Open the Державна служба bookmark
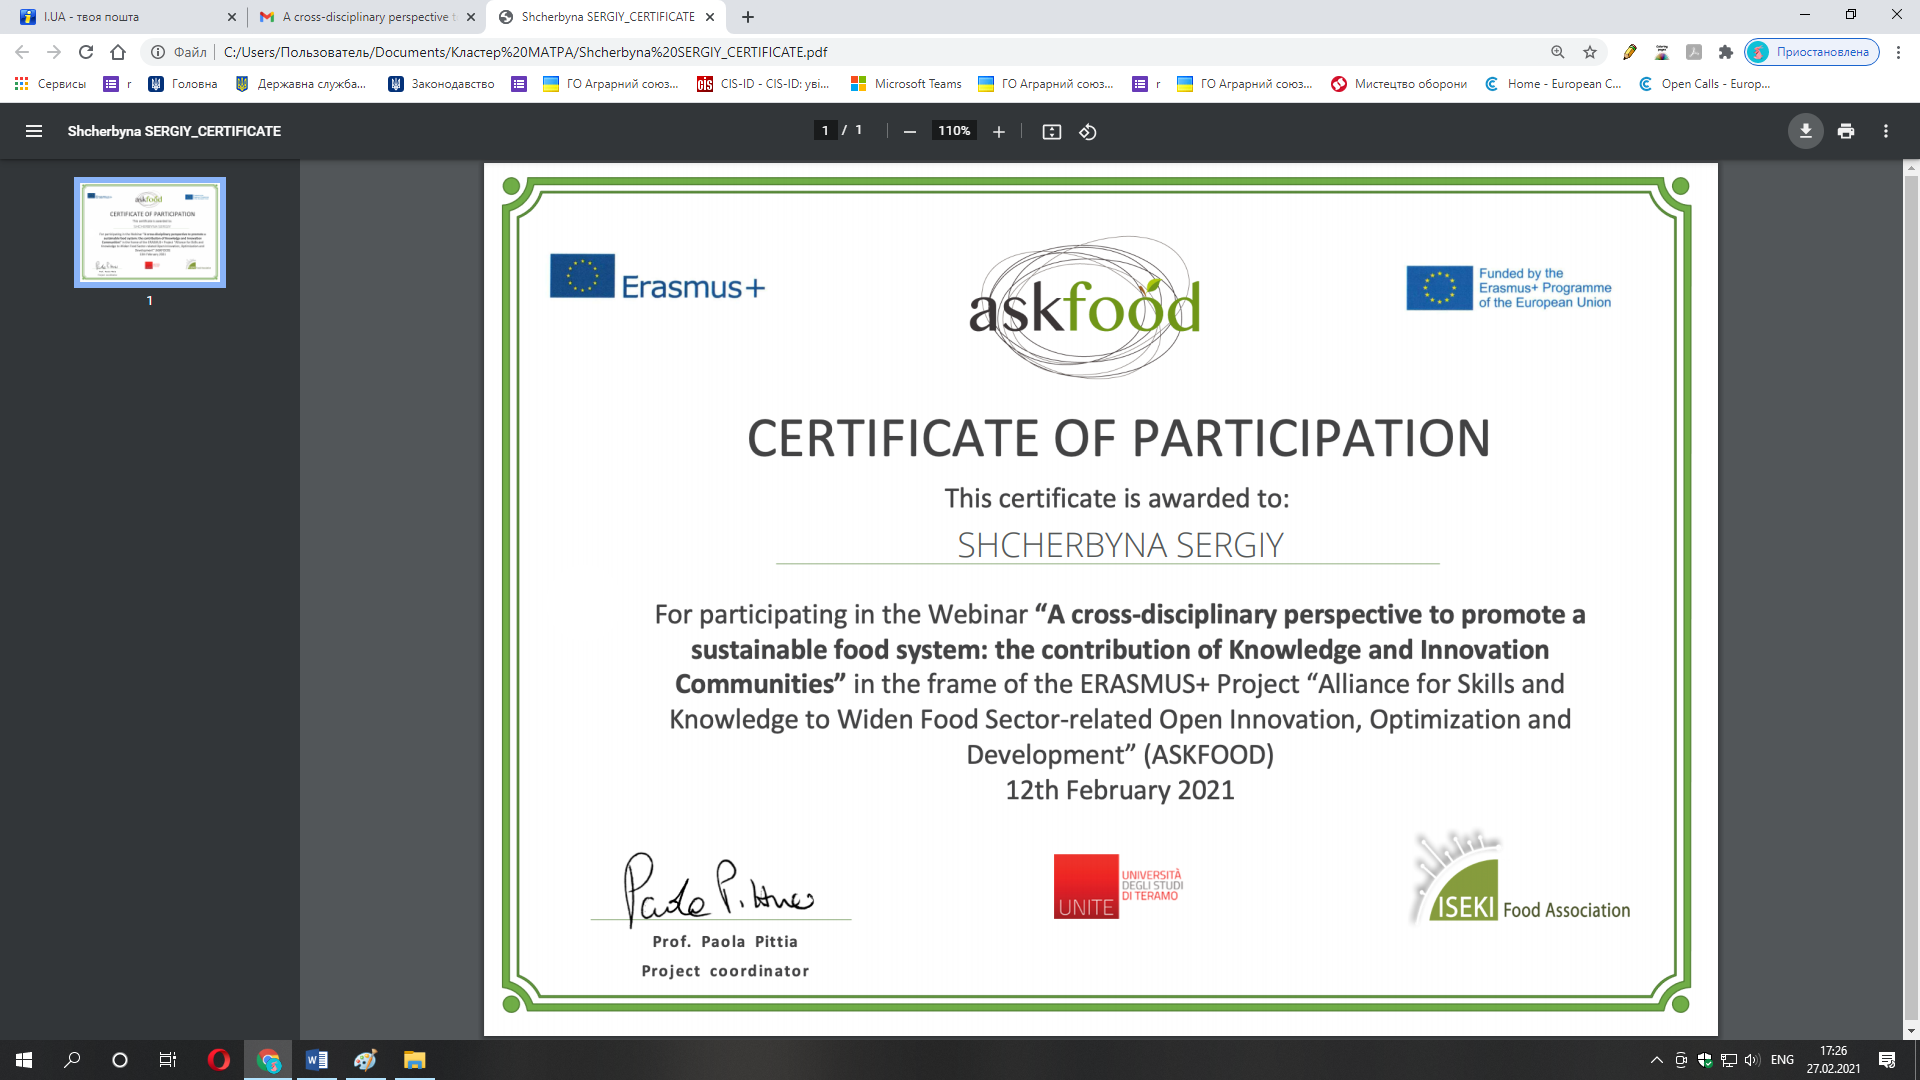 pyautogui.click(x=301, y=84)
